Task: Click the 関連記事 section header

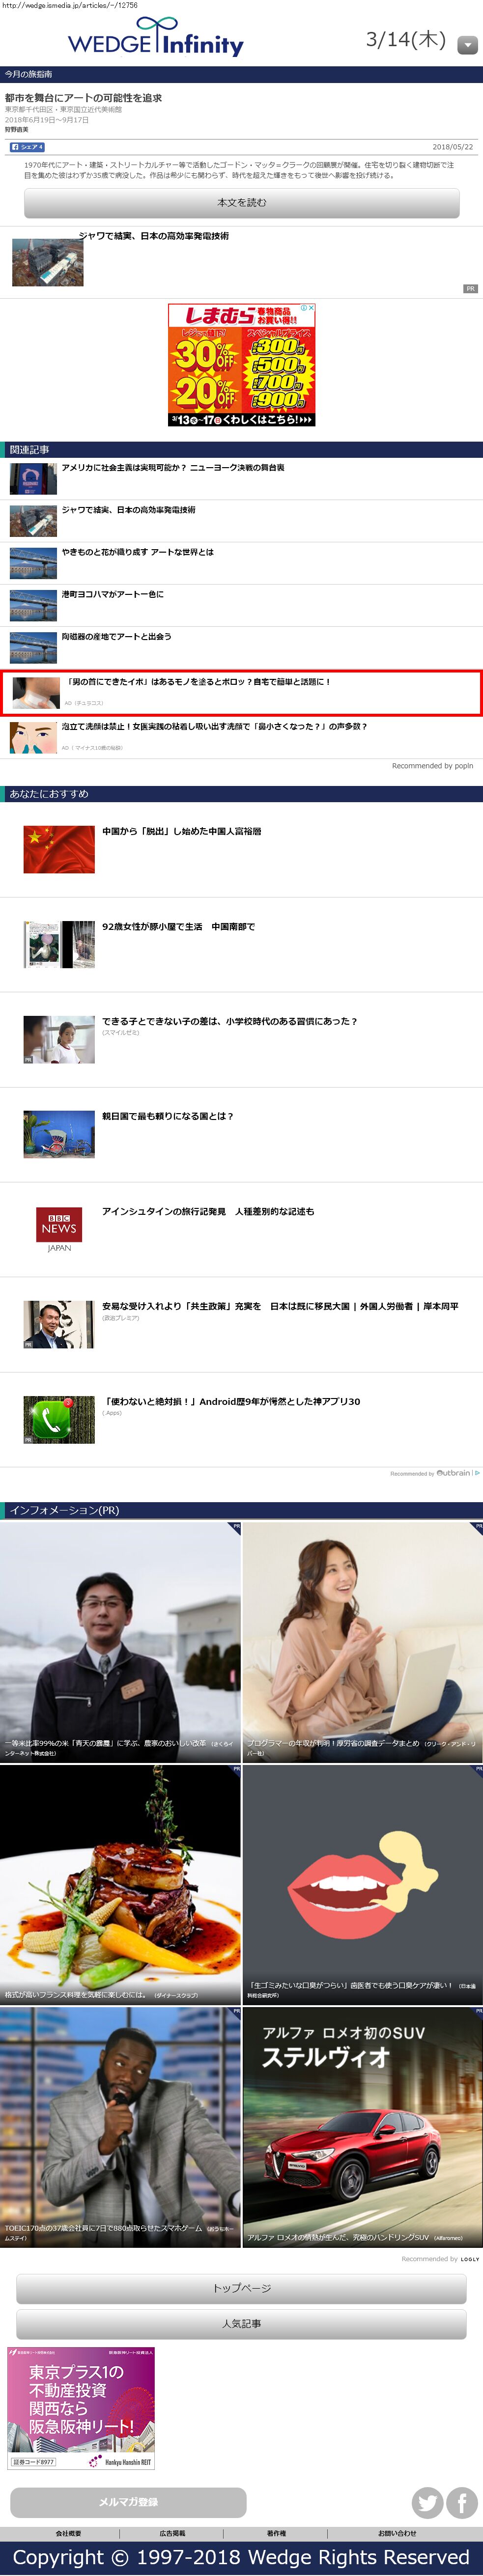Action: pyautogui.click(x=241, y=450)
